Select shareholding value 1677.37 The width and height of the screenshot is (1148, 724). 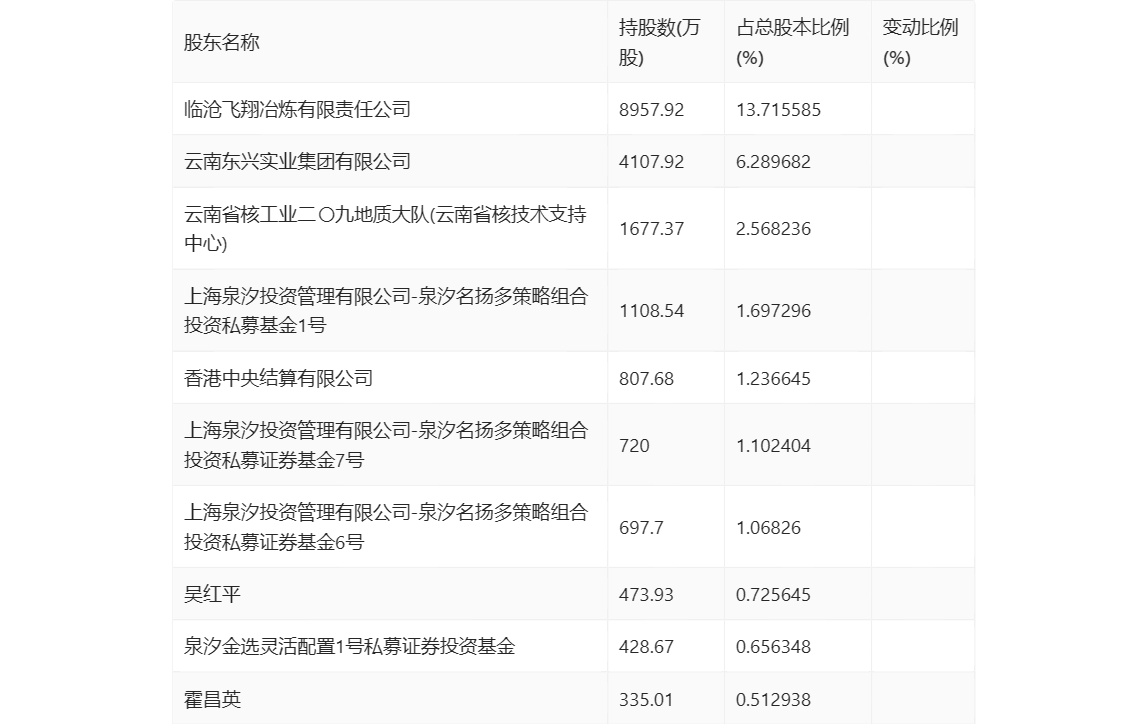click(652, 229)
